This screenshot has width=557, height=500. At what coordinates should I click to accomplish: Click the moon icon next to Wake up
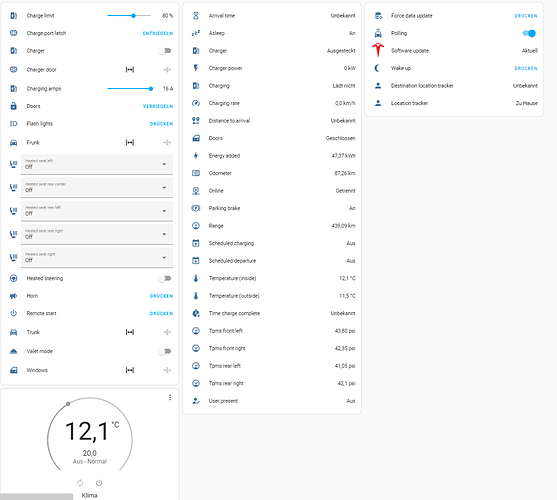point(378,68)
